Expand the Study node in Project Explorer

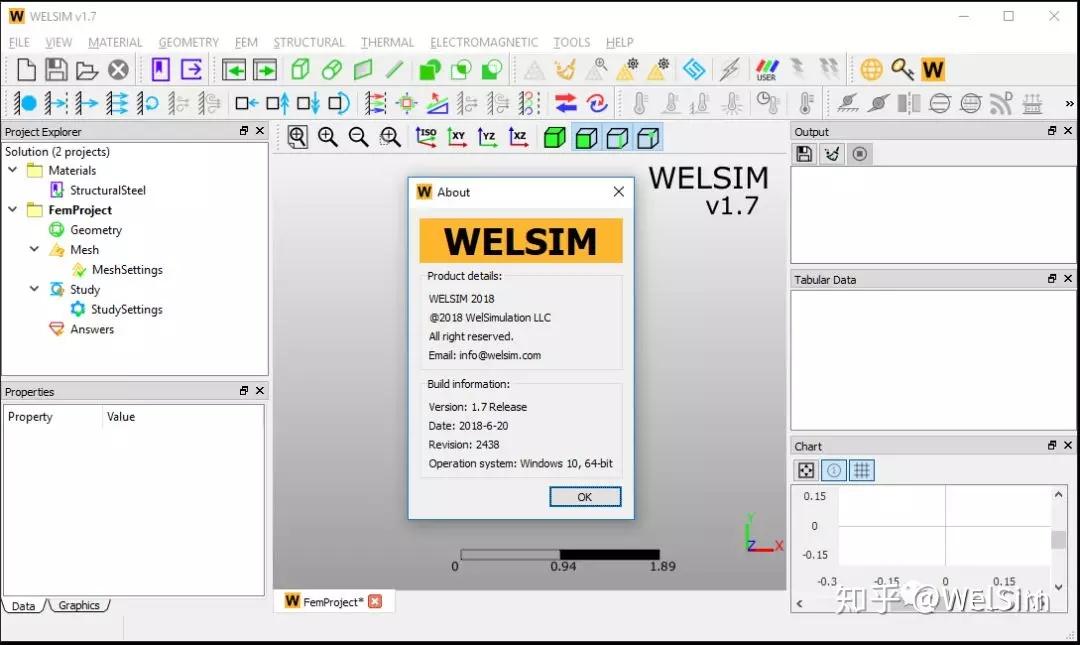(34, 289)
